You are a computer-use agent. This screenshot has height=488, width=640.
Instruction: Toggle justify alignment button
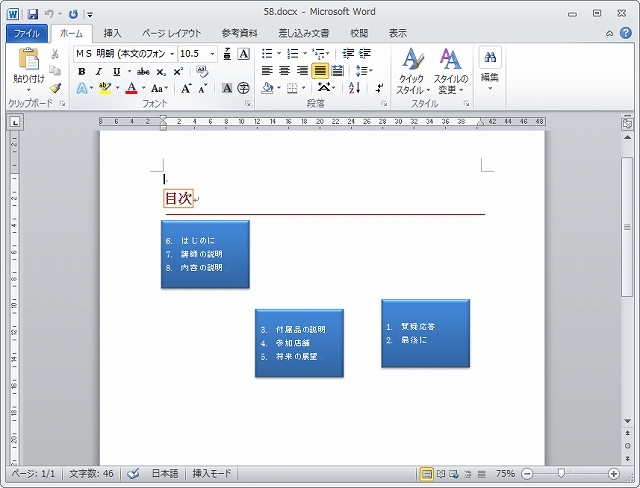(x=320, y=71)
